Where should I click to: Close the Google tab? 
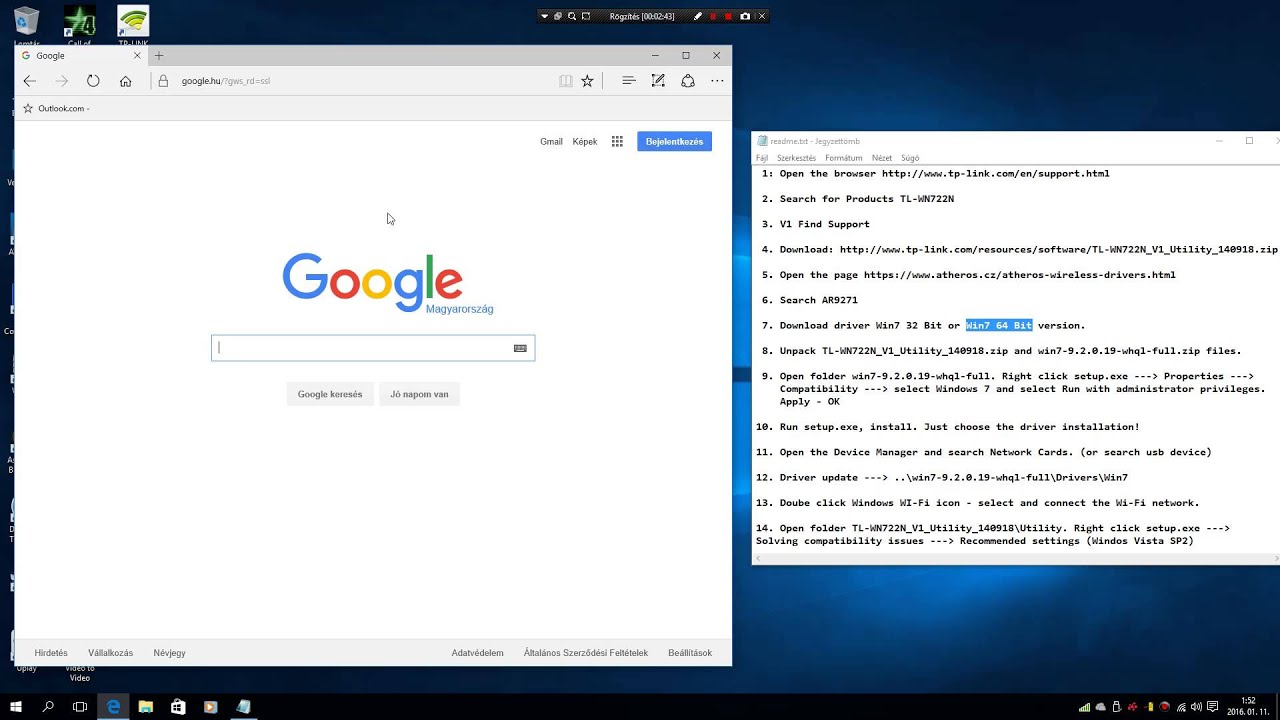click(137, 56)
